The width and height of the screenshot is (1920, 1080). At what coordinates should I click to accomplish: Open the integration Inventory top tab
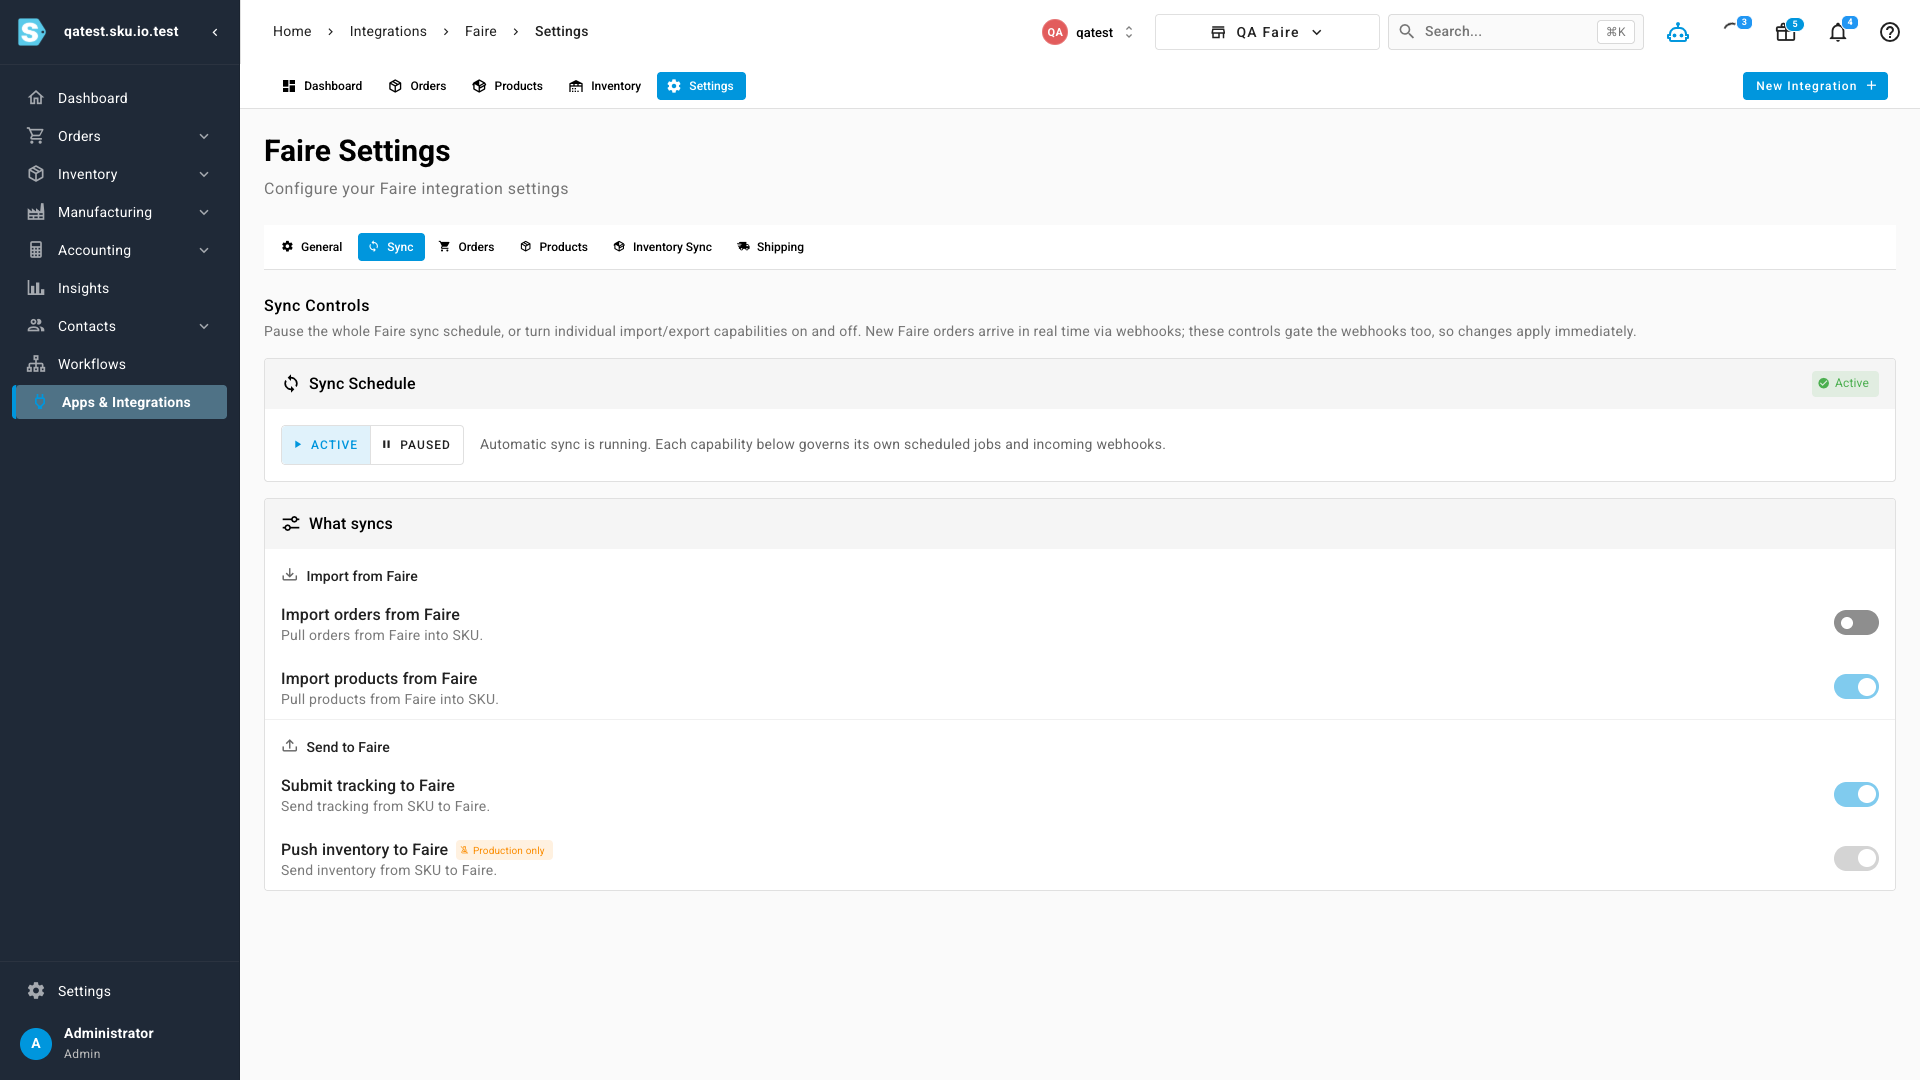coord(605,86)
